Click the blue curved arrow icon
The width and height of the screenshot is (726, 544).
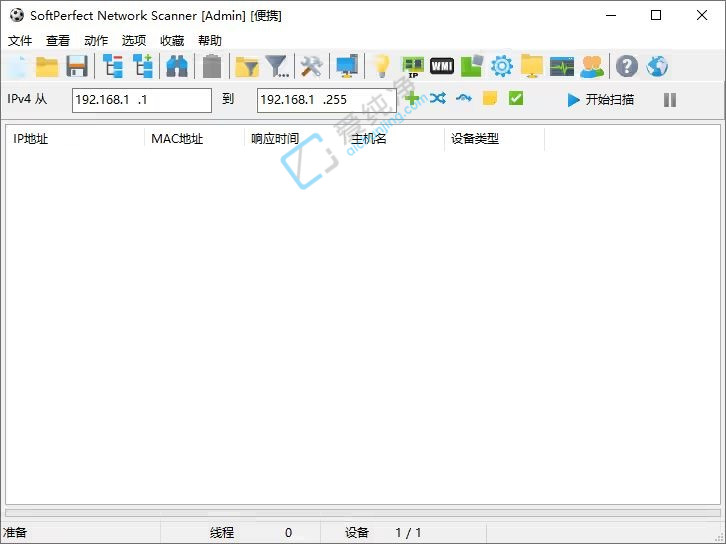463,98
